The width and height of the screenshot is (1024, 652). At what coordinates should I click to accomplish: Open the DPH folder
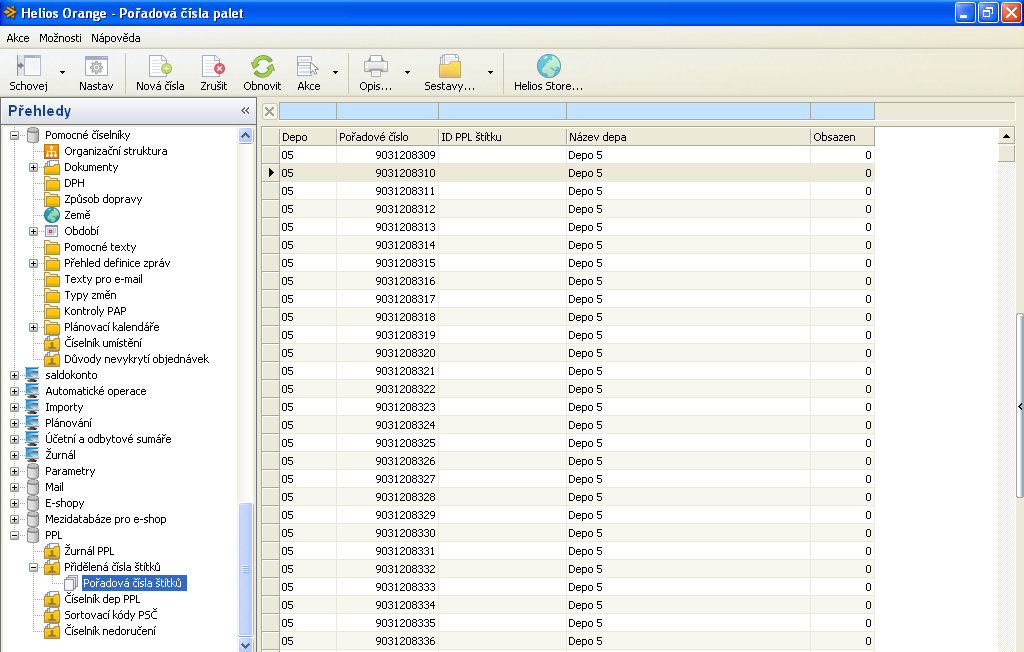point(74,183)
